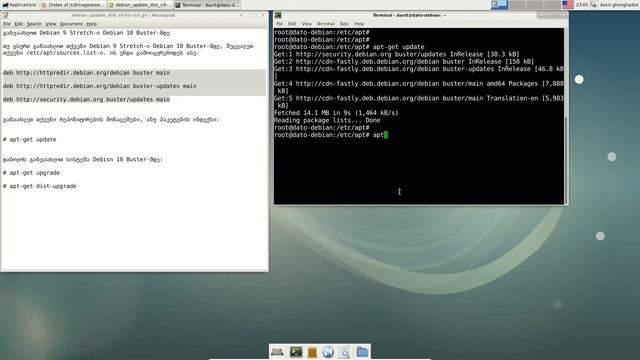
Task: Click the 'apt-get update' command line in terminal
Action: coord(349,47)
